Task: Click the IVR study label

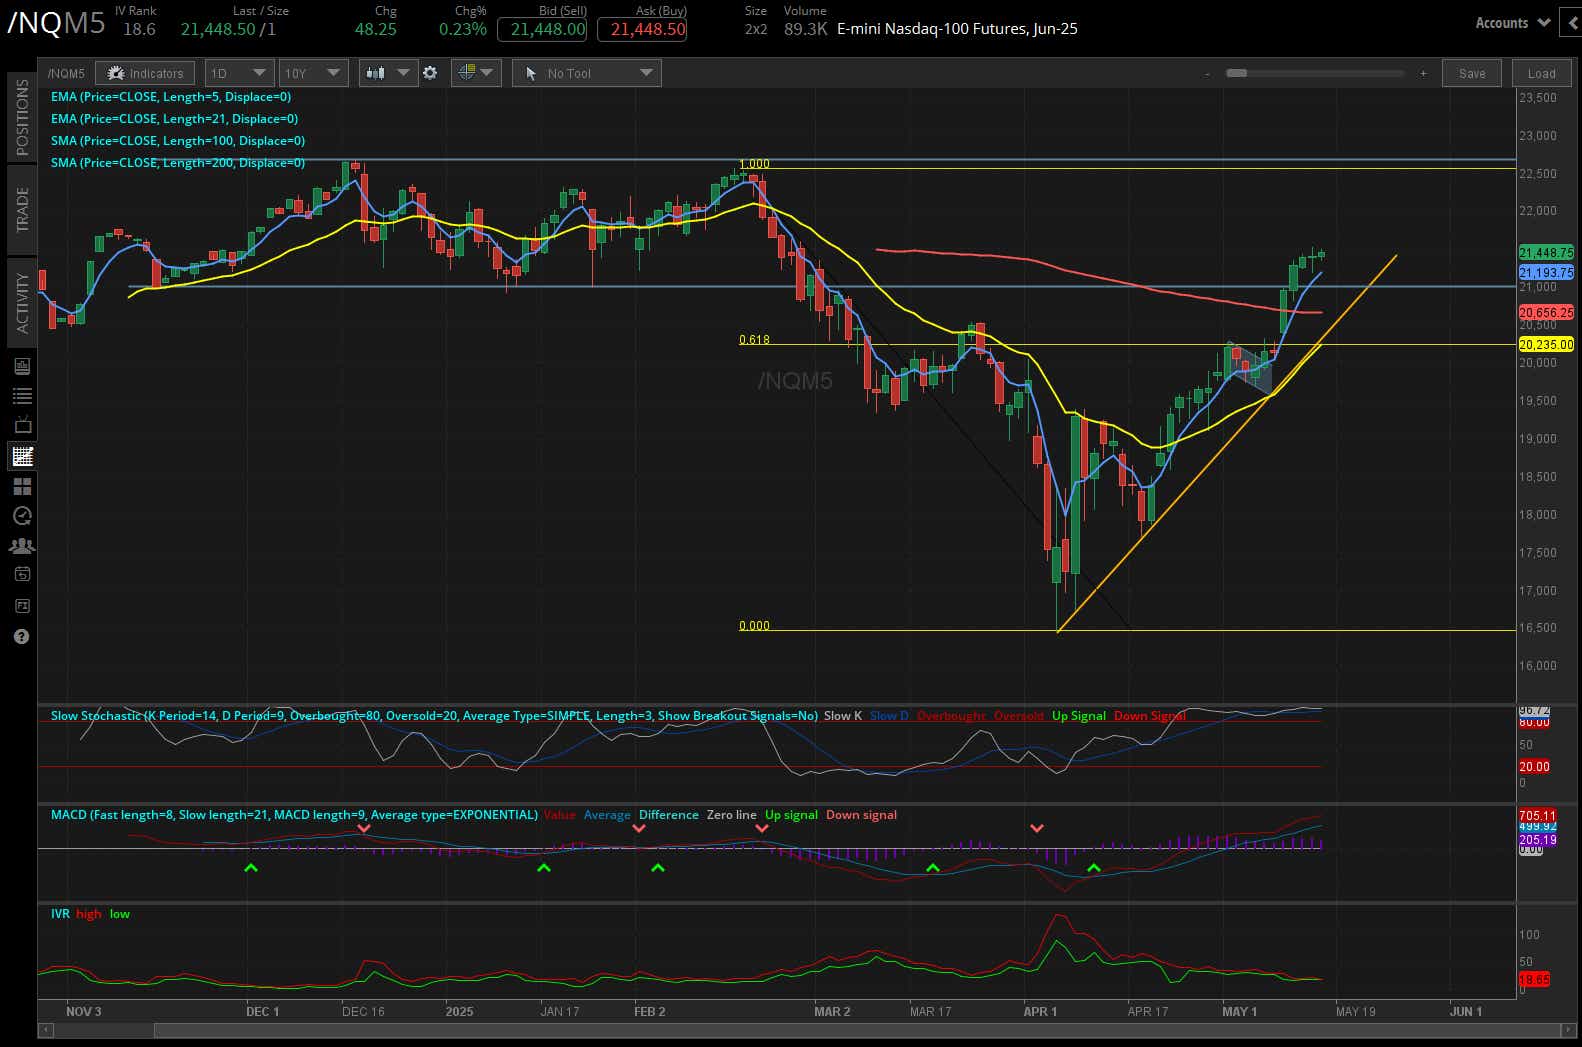Action: [x=60, y=914]
